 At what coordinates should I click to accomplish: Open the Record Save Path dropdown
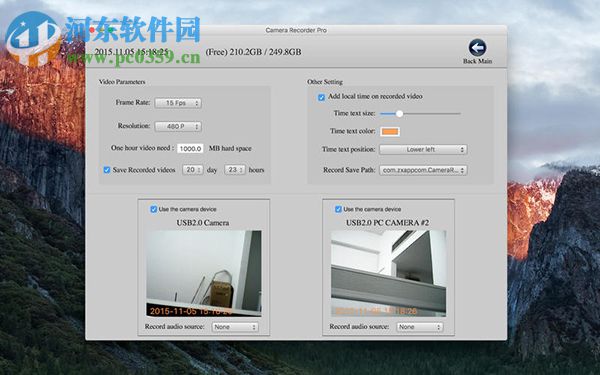[423, 170]
